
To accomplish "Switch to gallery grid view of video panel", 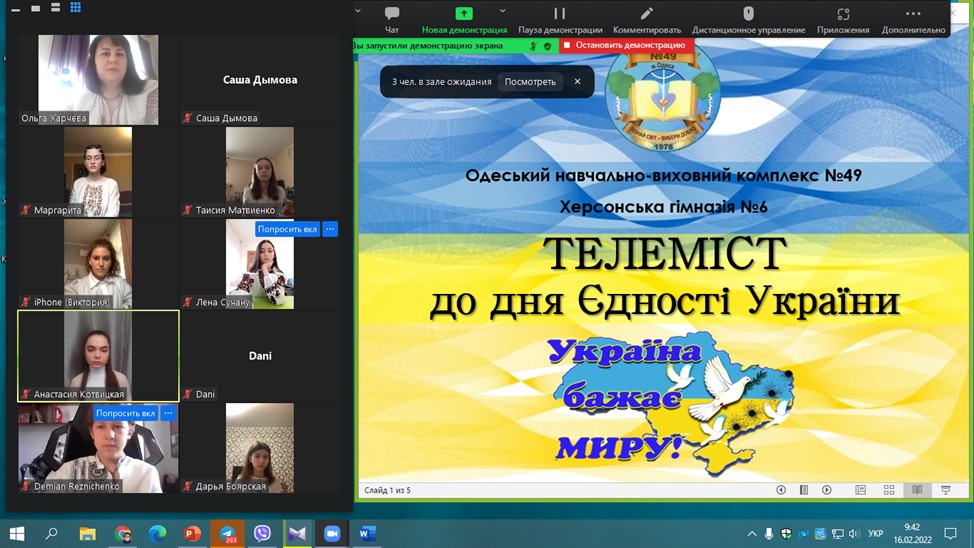I will (75, 8).
